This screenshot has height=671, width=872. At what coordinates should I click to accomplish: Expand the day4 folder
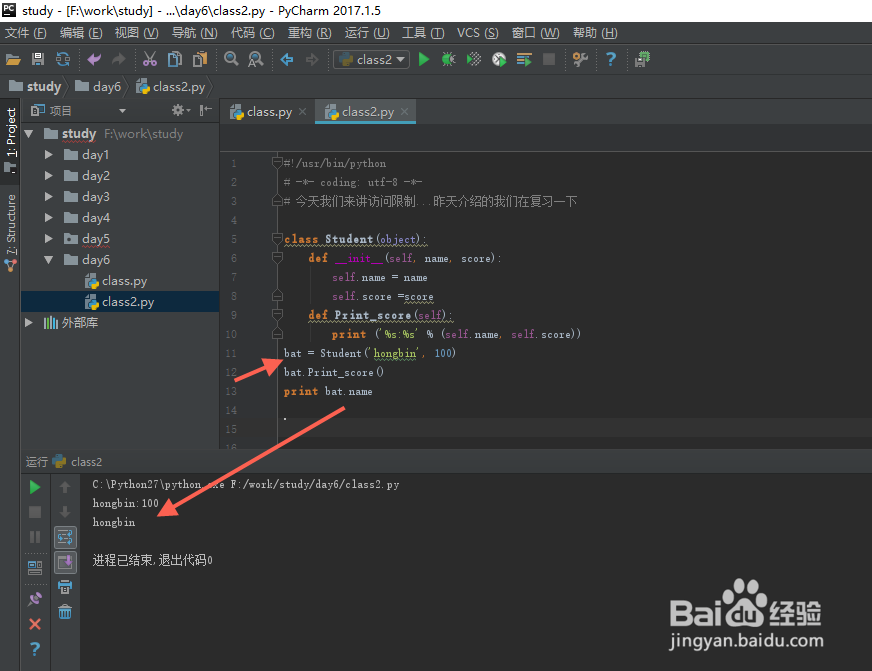(x=48, y=217)
